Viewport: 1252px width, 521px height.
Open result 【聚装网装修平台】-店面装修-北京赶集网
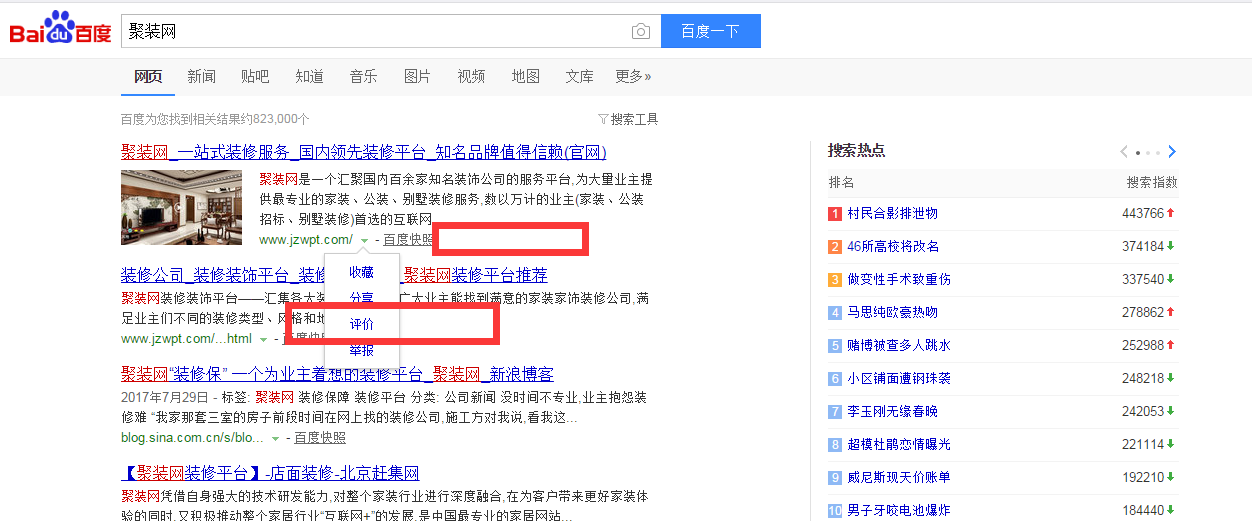click(x=270, y=473)
